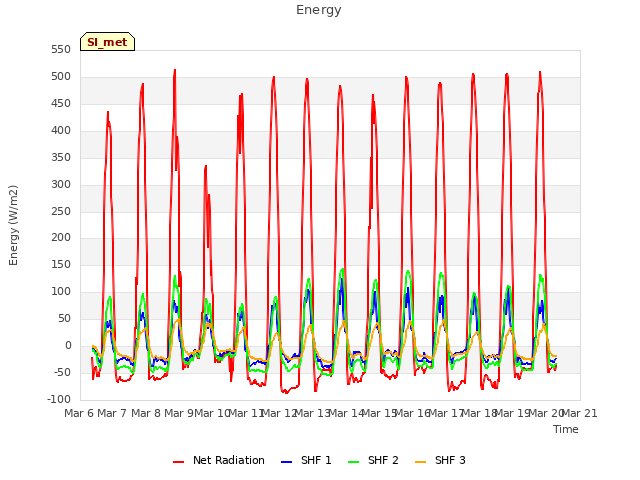Image resolution: width=640 pixels, height=480 pixels.
Task: Click the 400 y-axis tick label
Action: [x=61, y=131]
